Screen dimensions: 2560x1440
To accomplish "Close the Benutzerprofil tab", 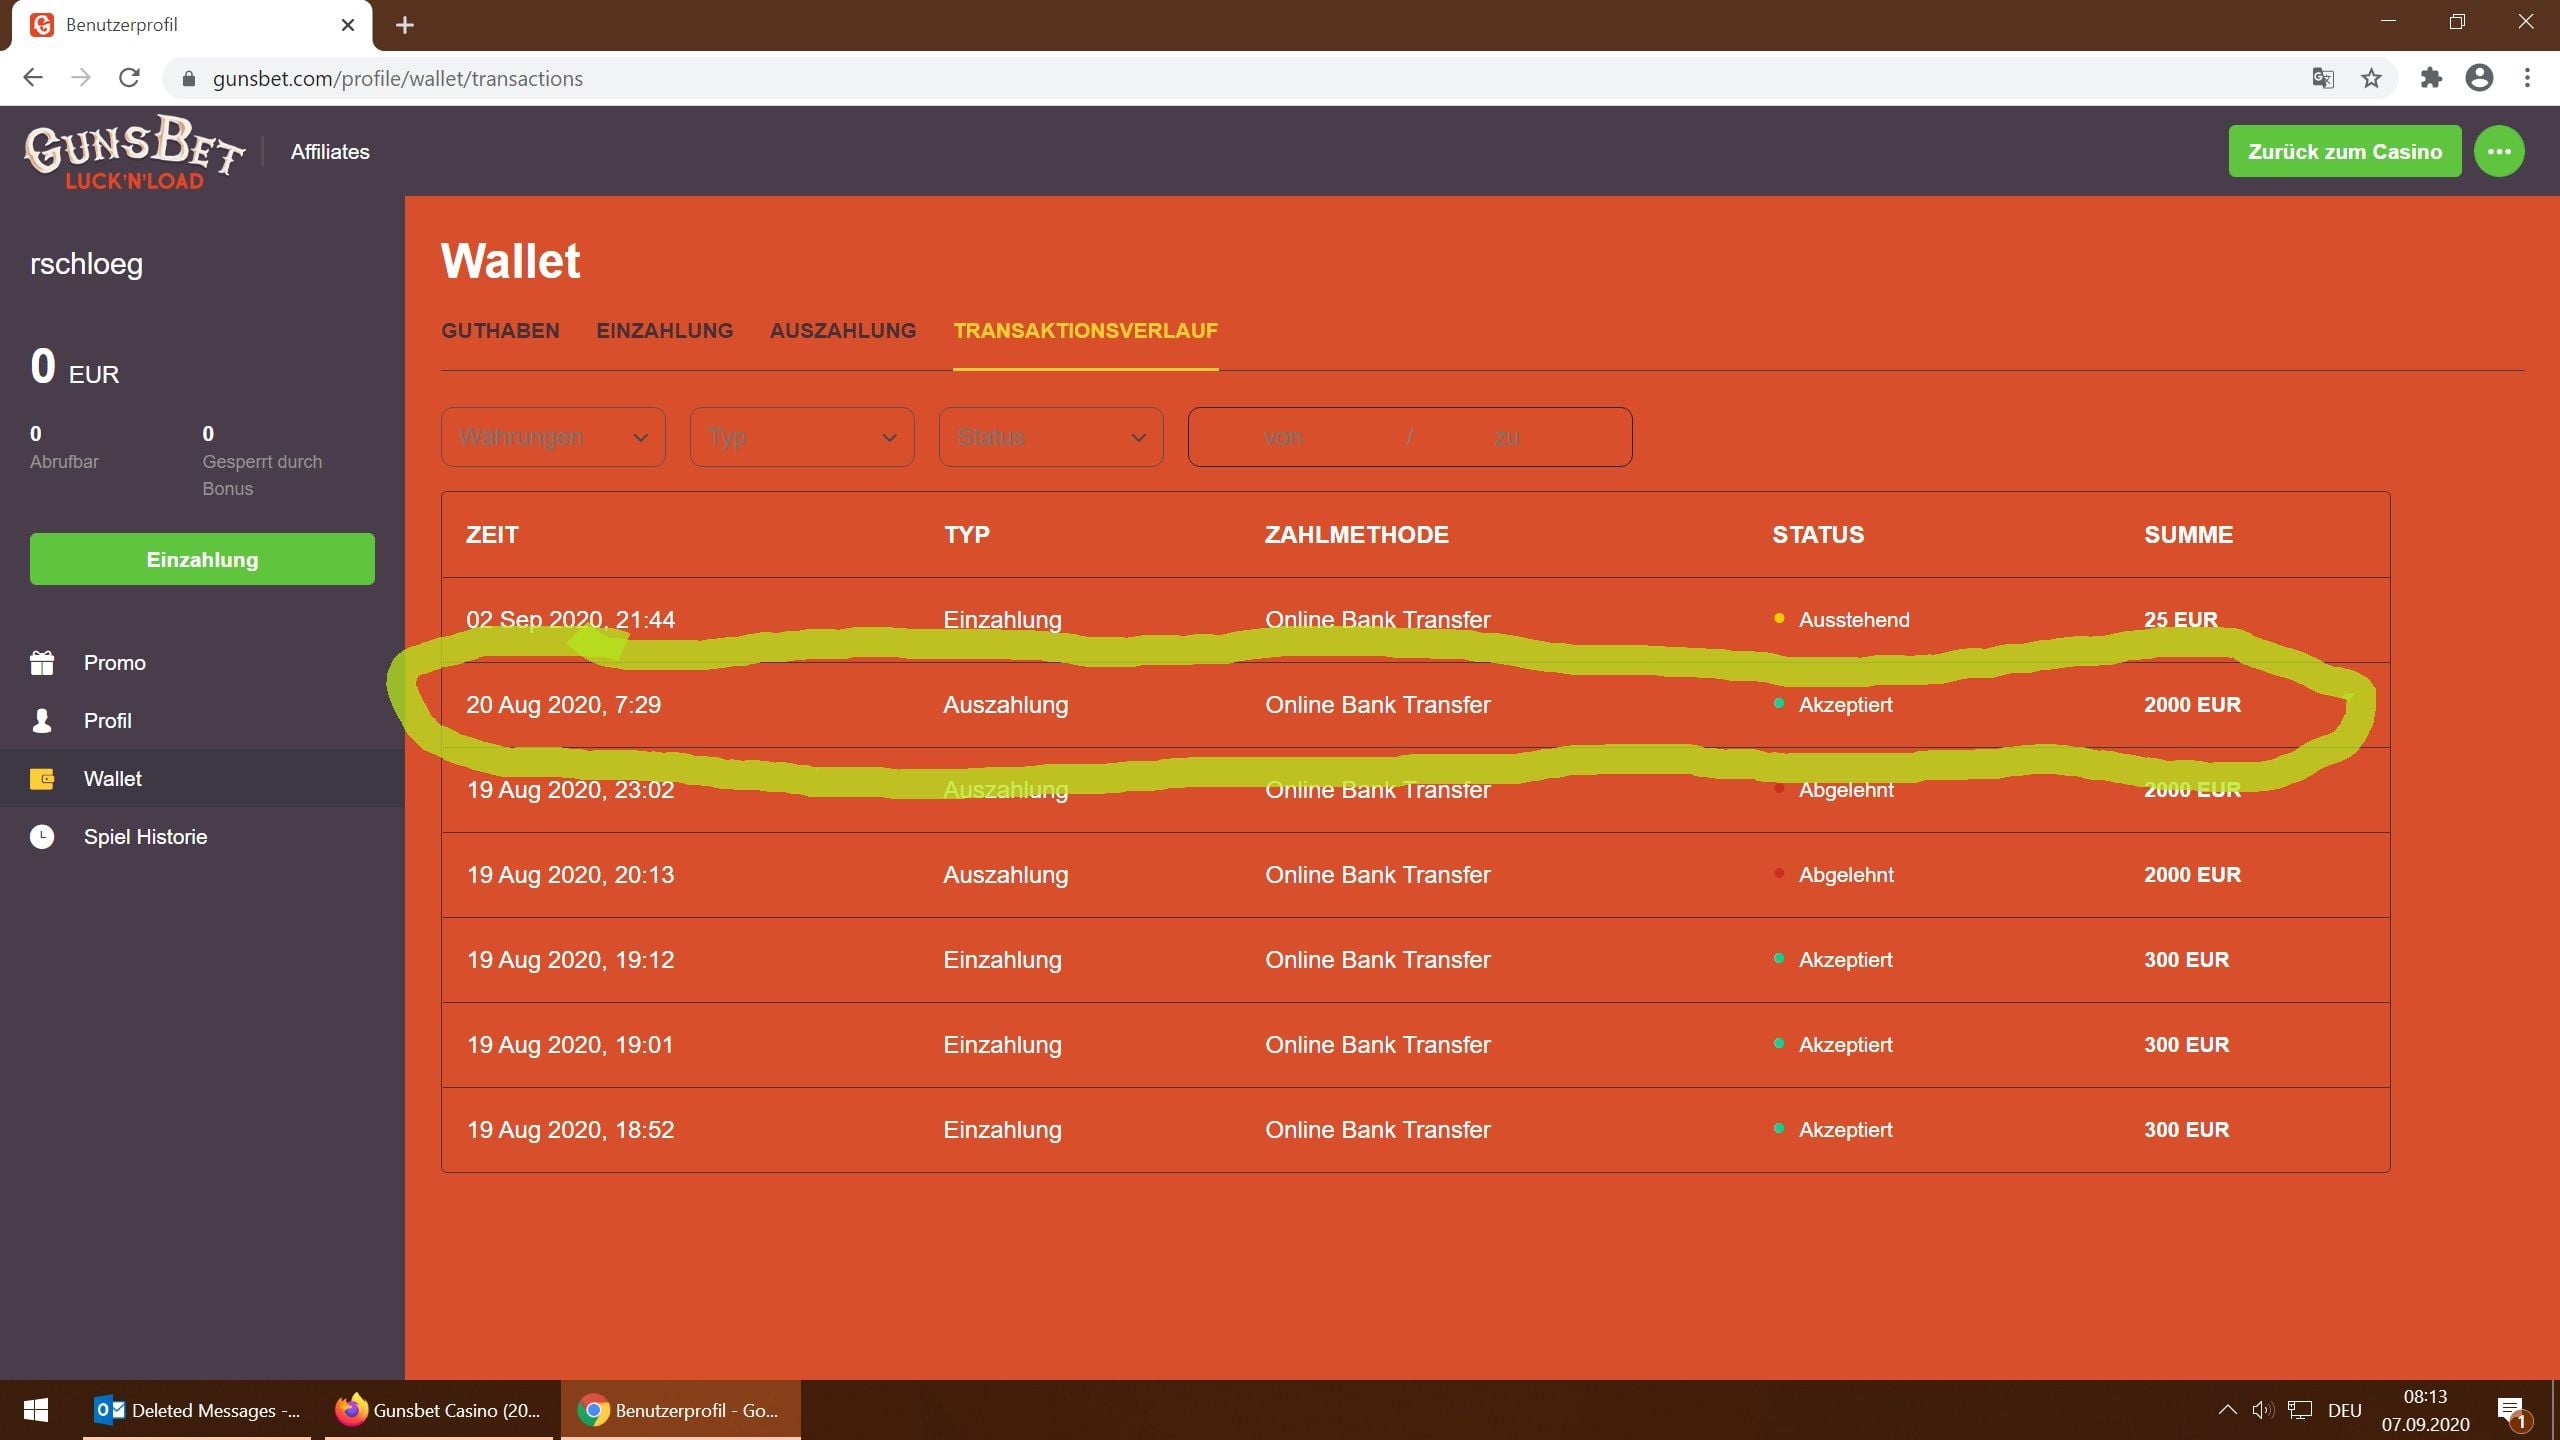I will point(348,25).
